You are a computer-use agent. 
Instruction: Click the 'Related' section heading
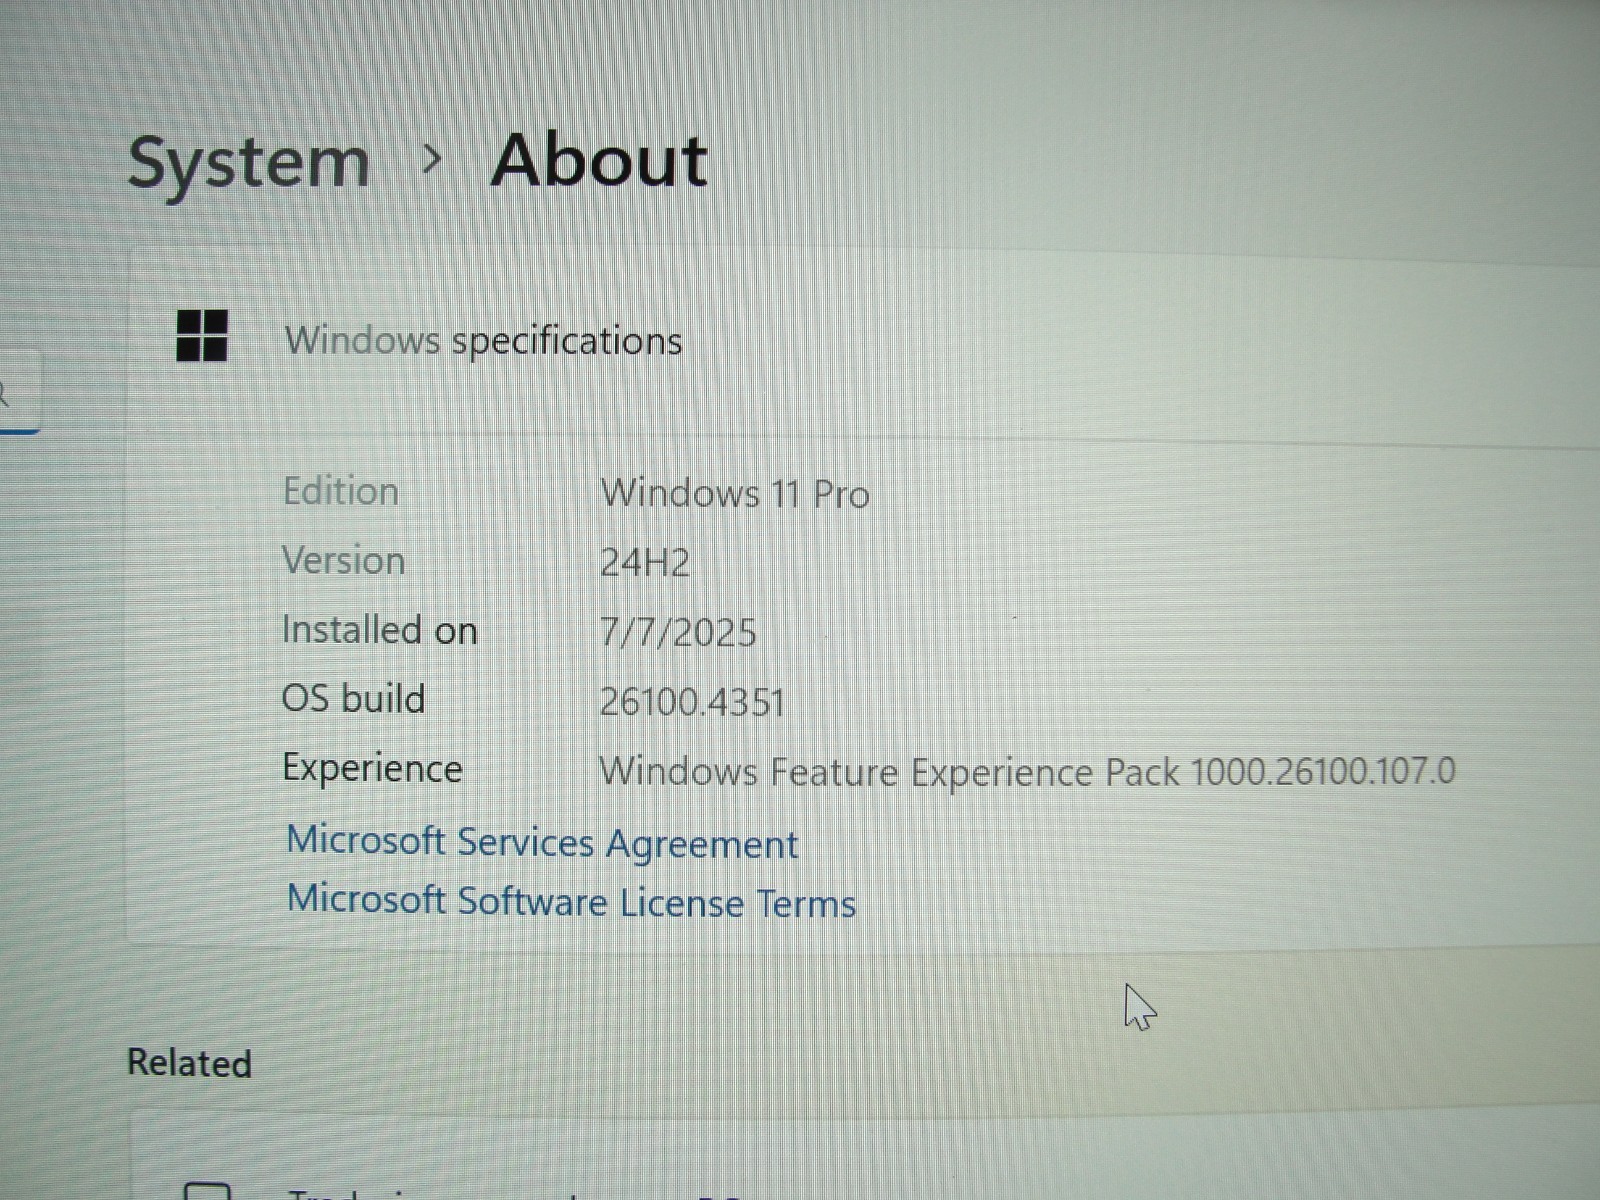189,1062
